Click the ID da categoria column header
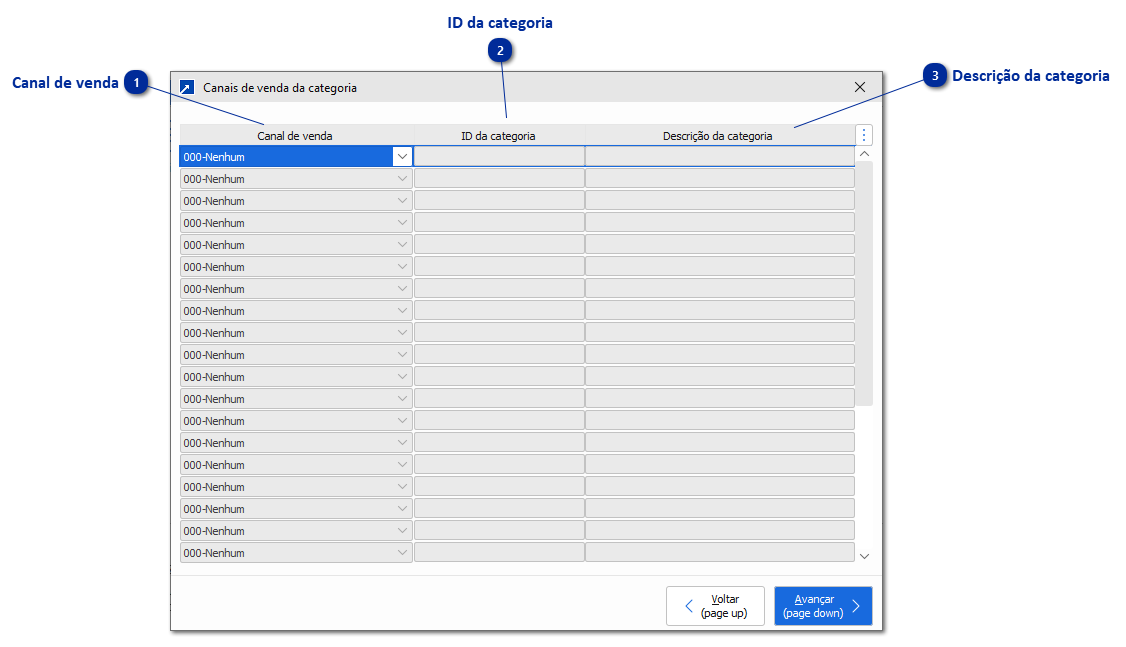Screen dimensions: 1126x647 tap(498, 135)
